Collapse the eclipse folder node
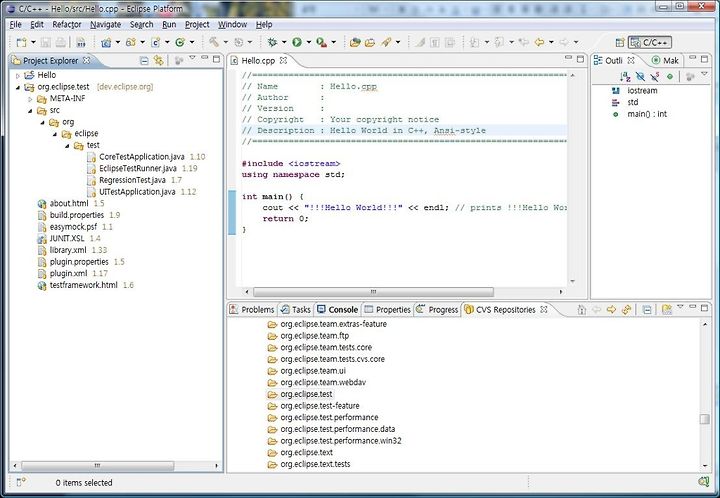Image resolution: width=720 pixels, height=498 pixels. point(55,134)
